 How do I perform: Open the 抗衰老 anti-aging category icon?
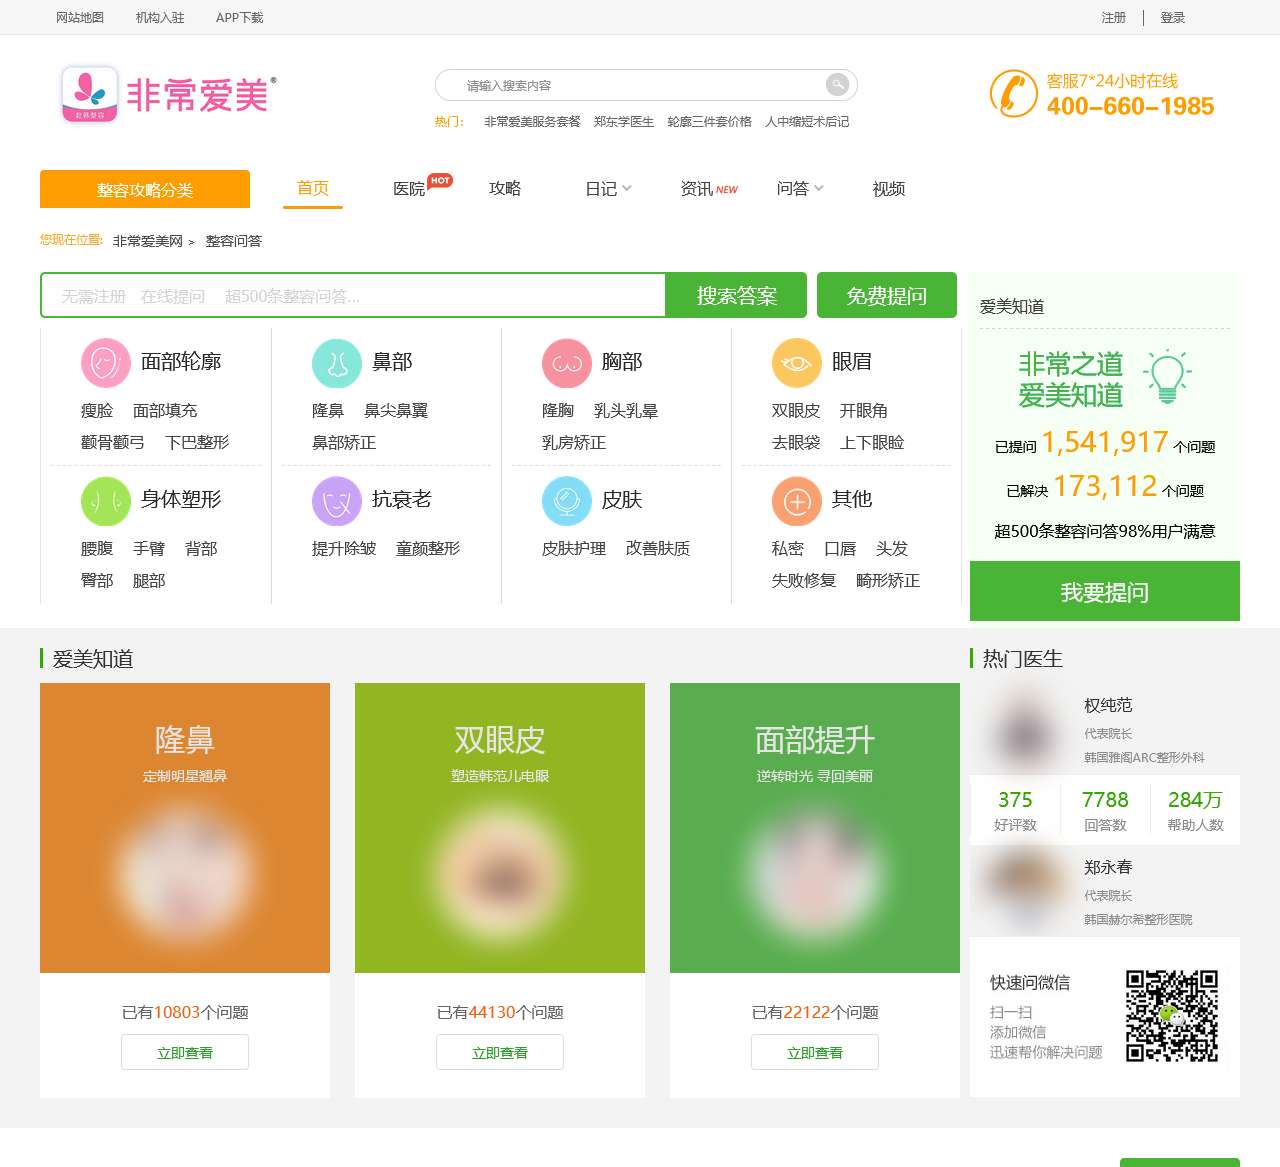tap(336, 501)
